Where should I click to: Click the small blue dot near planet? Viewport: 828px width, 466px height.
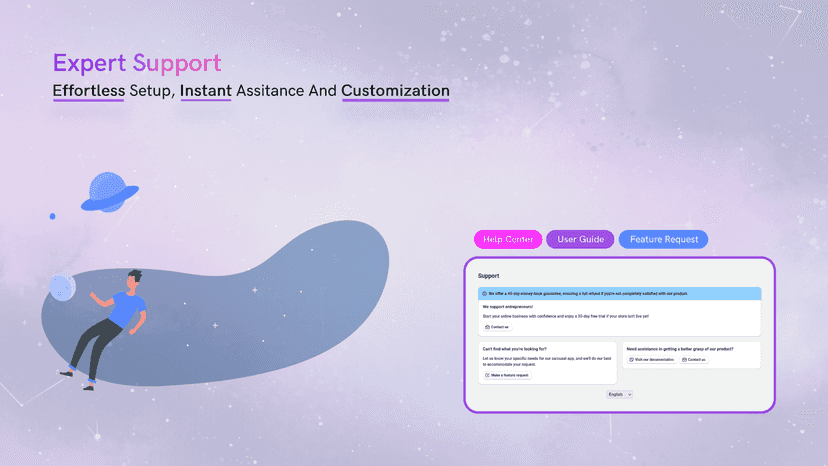click(52, 216)
